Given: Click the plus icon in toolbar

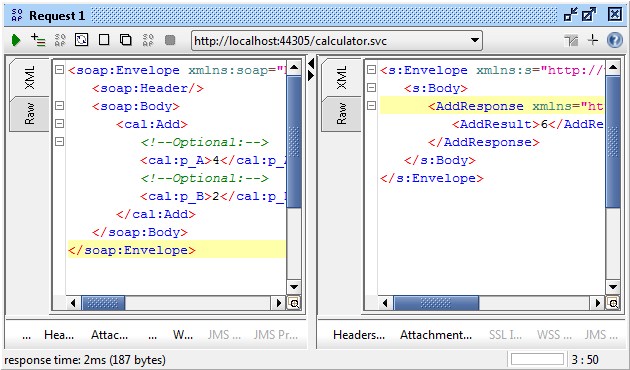Looking at the screenshot, I should pos(593,40).
